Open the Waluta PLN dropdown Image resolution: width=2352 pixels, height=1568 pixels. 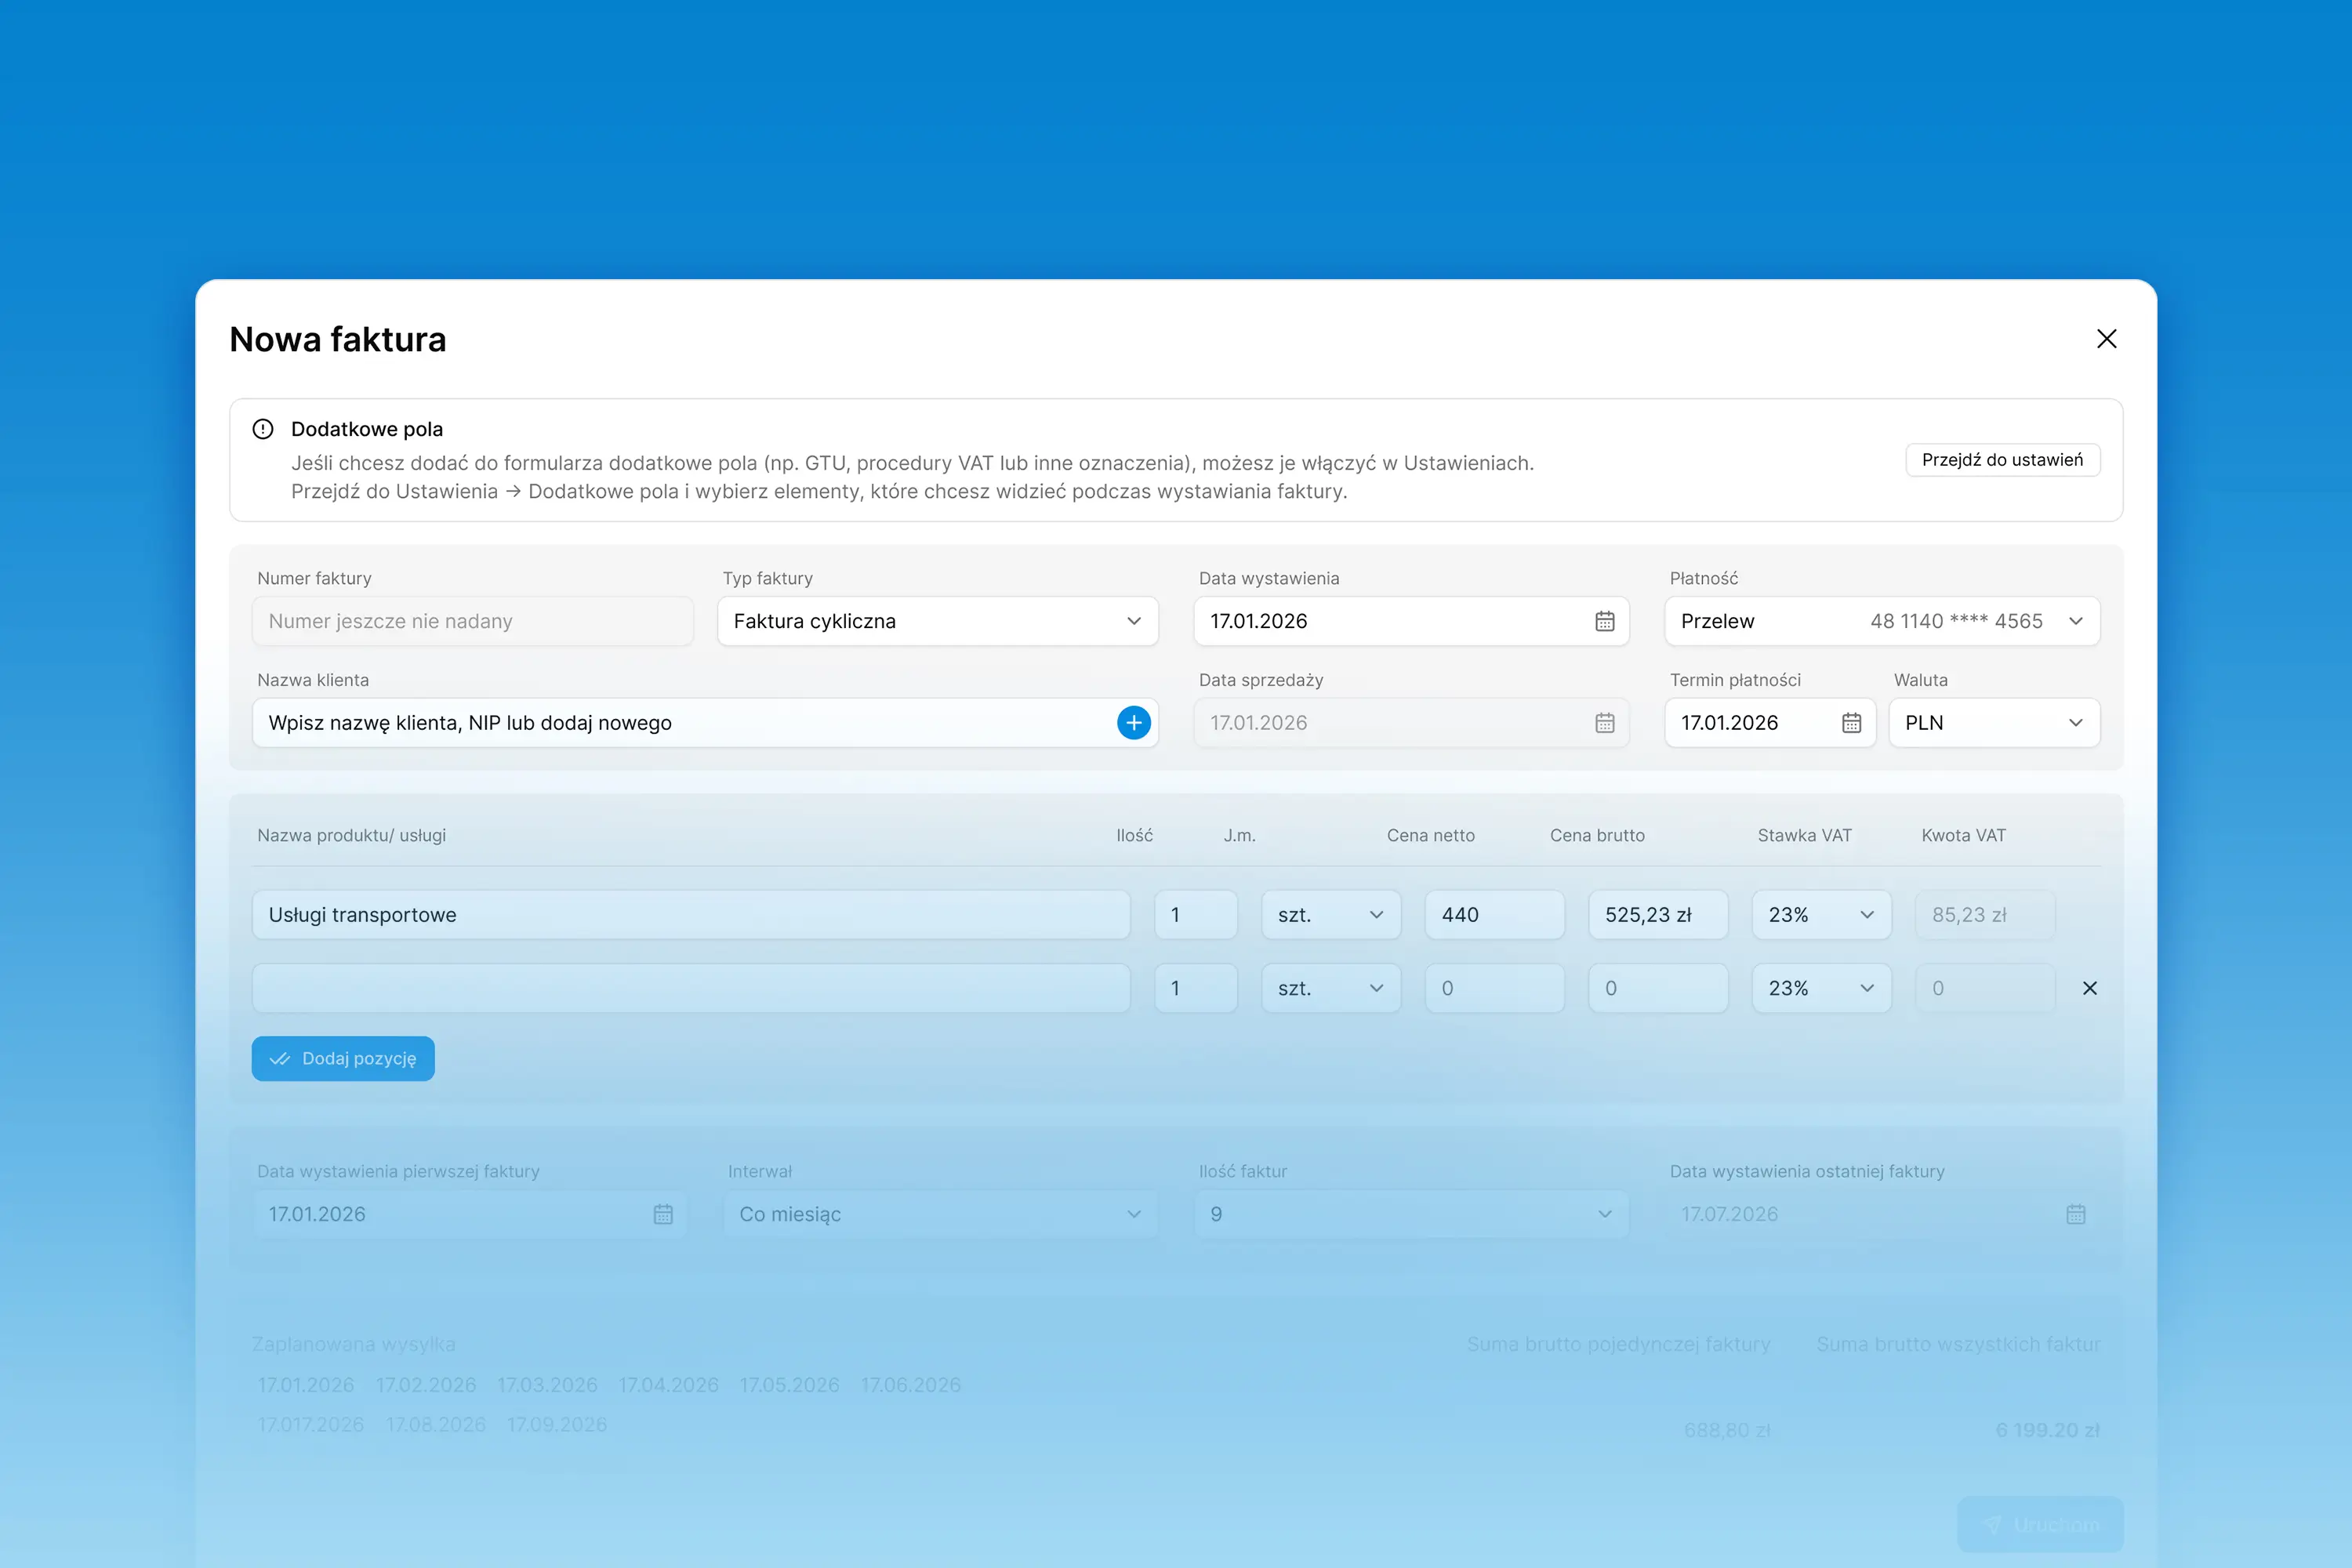[1993, 723]
